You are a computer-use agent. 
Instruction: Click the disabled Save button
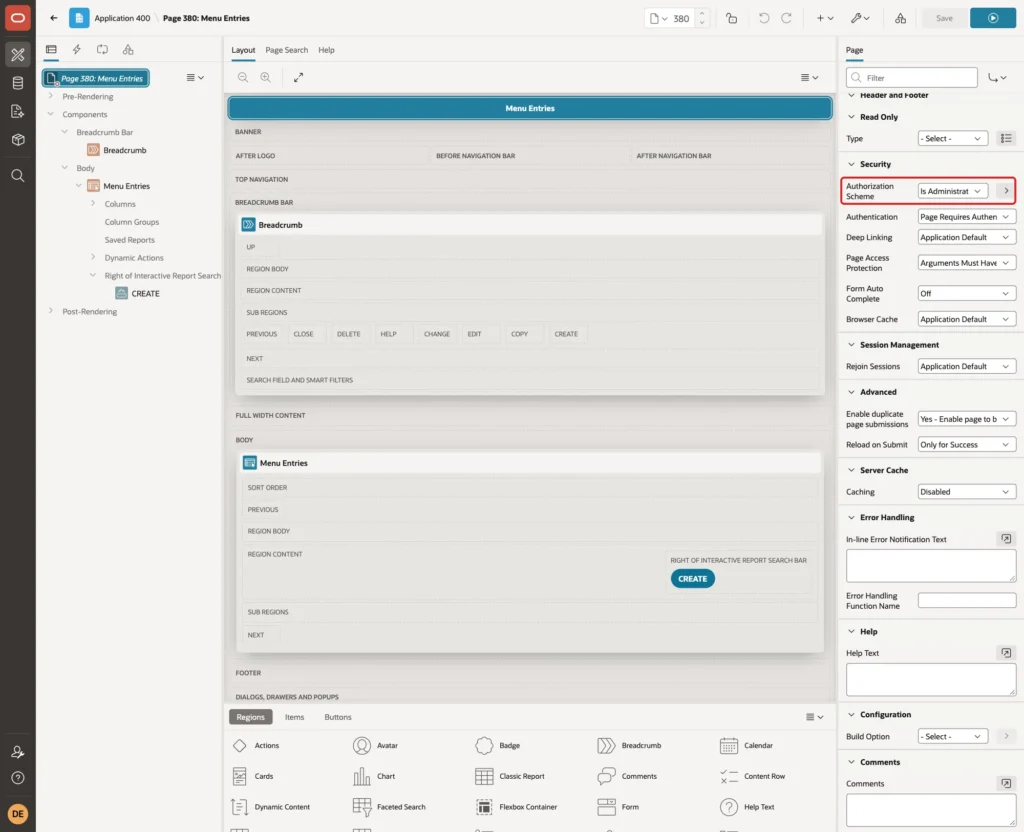coord(944,18)
